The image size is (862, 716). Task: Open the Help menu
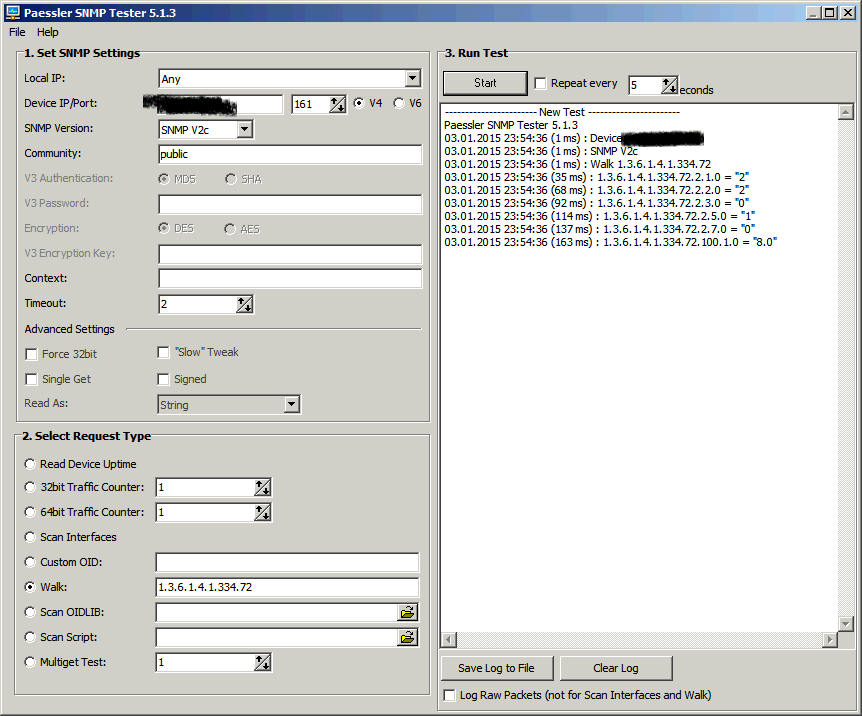(x=48, y=32)
